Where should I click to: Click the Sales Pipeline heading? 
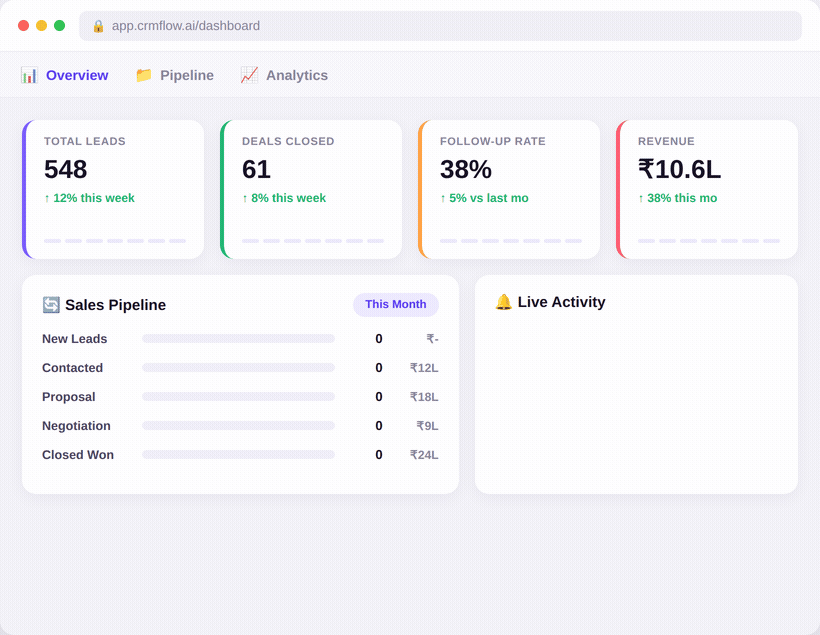116,305
